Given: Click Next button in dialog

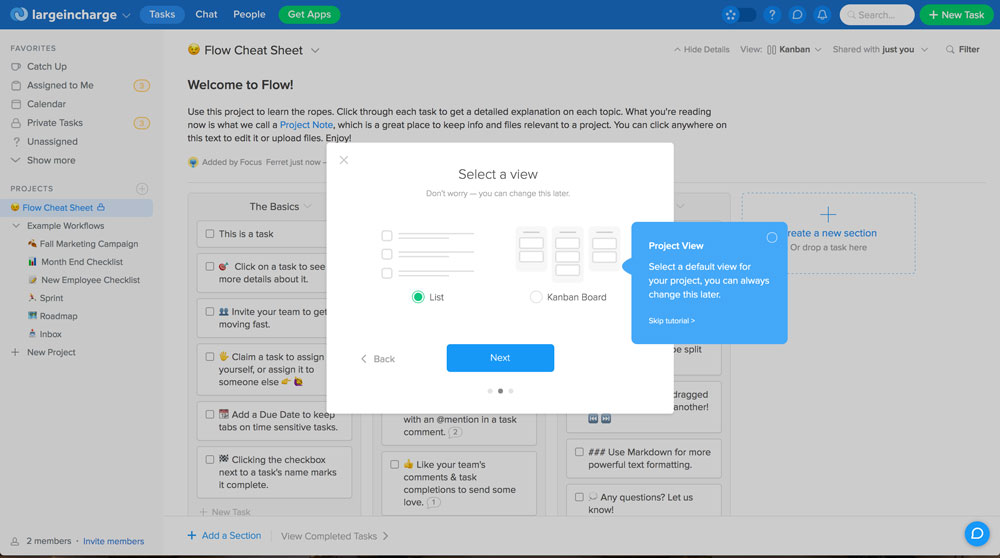Looking at the screenshot, I should (500, 358).
